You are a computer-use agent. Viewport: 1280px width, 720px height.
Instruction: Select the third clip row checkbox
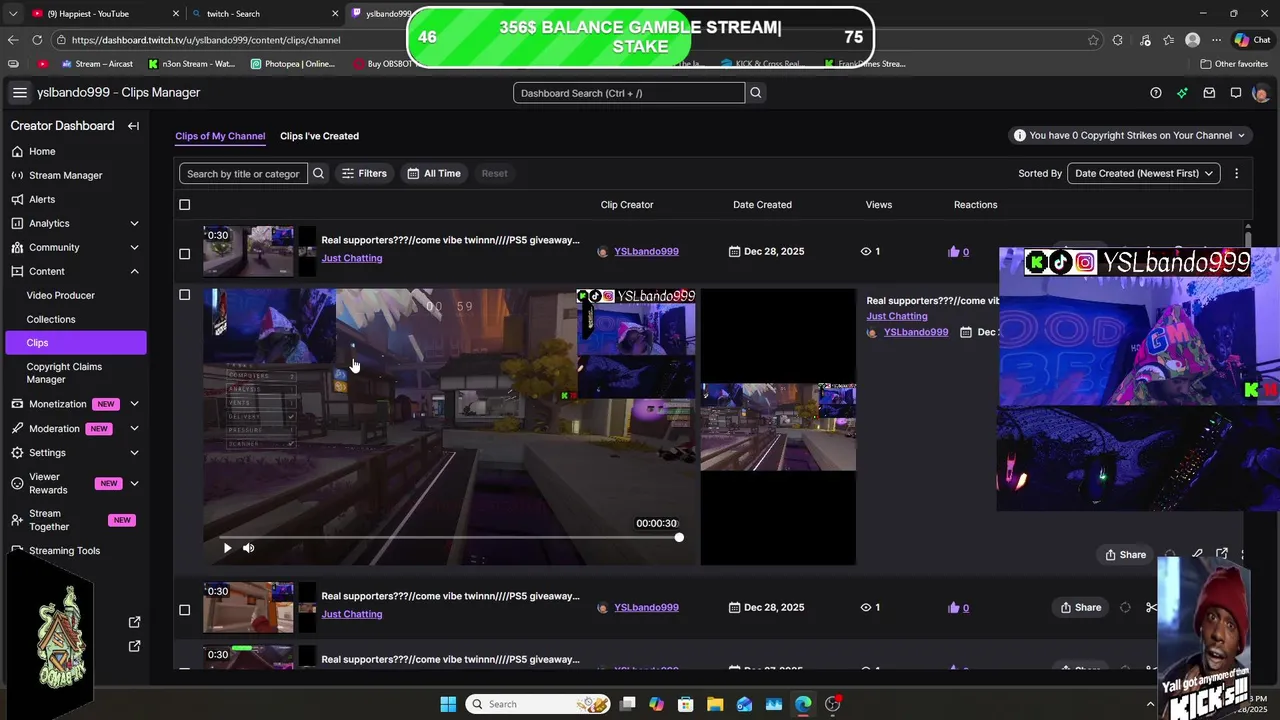(184, 610)
